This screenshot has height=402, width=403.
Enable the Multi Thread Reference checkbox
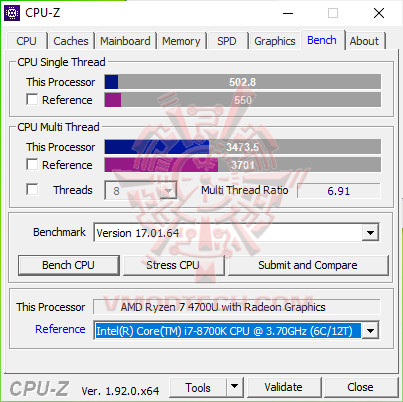tap(32, 164)
